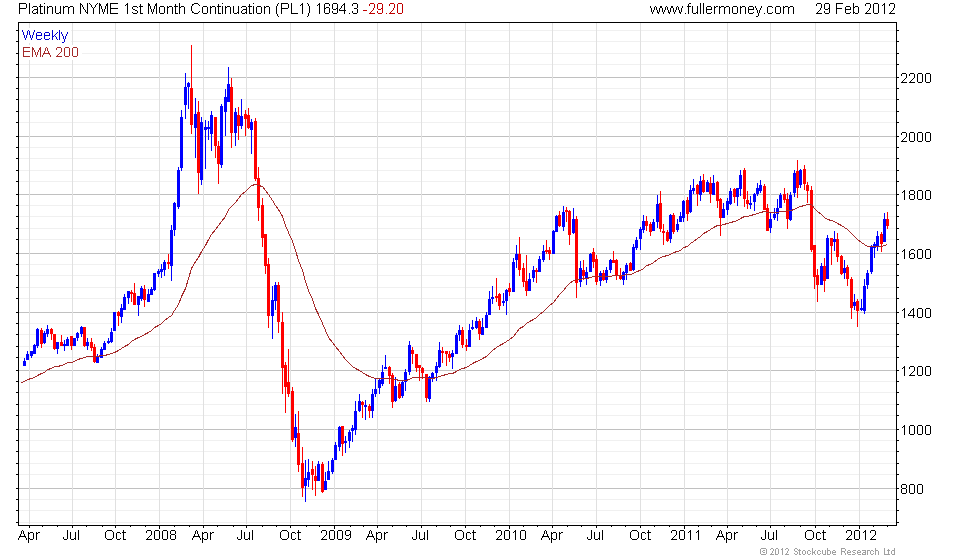Click the red price change -29.20
Screen dimensions: 980x560
click(x=382, y=9)
